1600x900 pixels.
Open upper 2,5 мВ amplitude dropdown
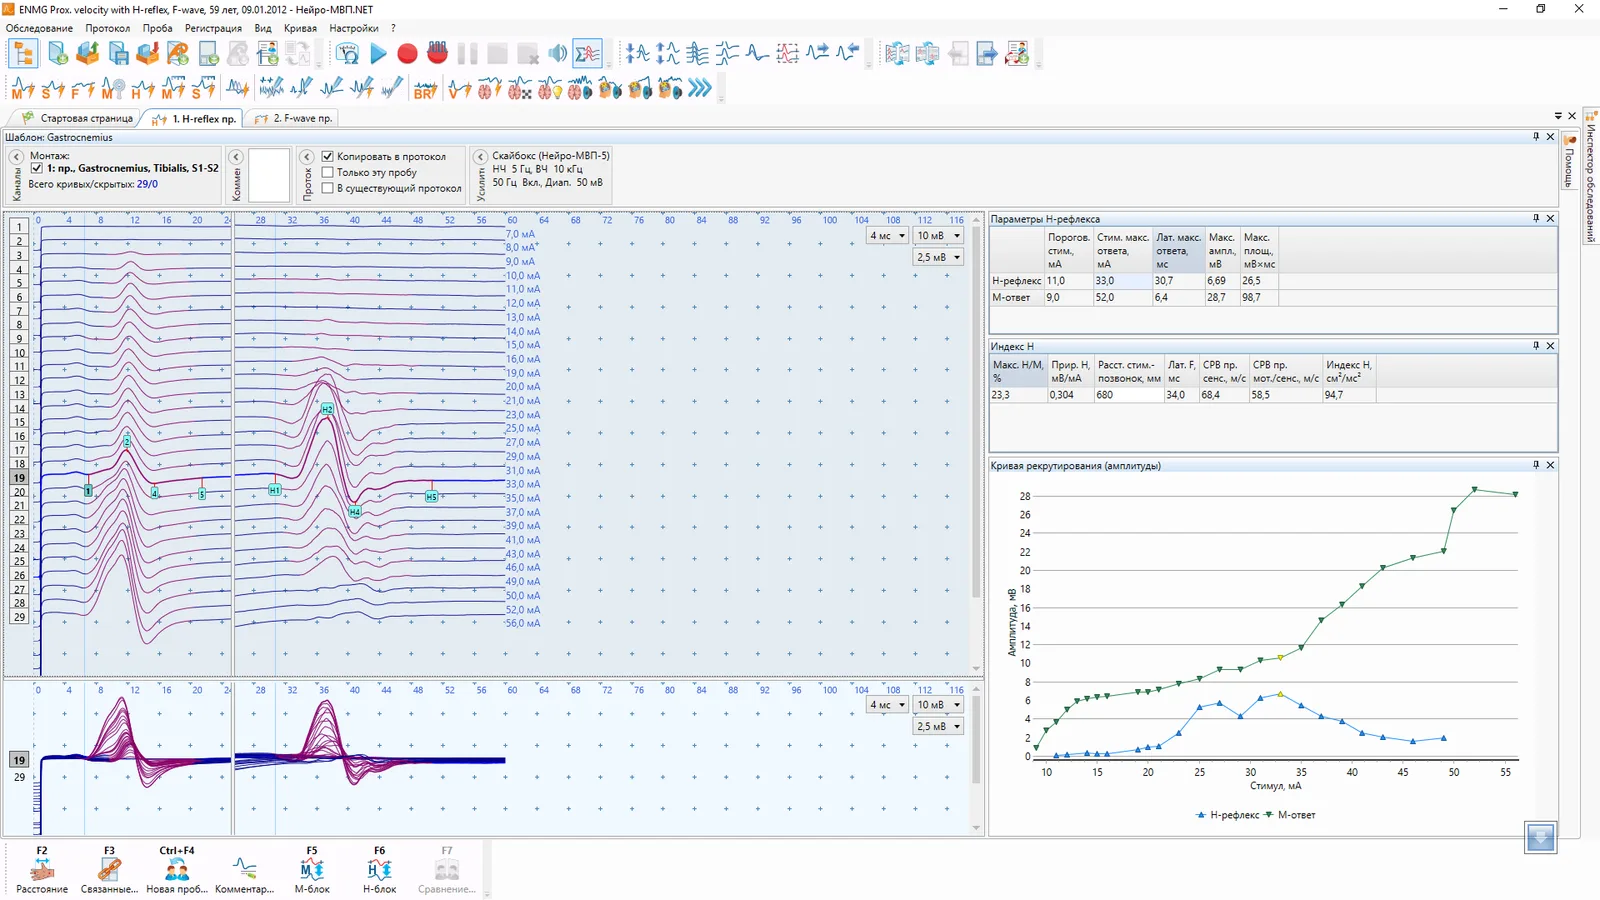coord(938,257)
